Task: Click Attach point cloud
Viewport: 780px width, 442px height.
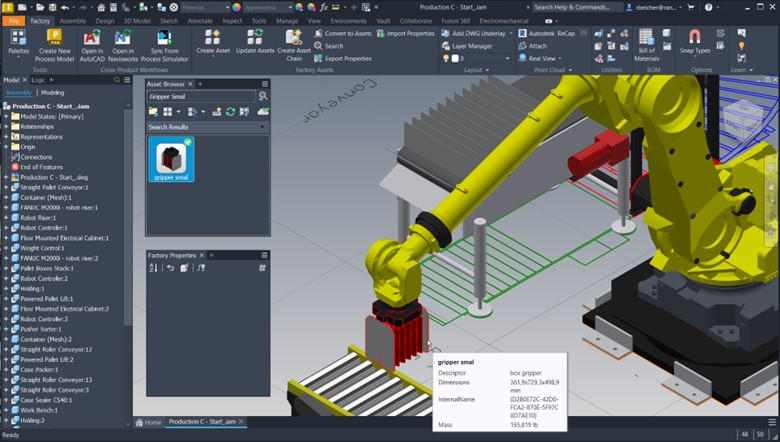Action: (x=532, y=46)
